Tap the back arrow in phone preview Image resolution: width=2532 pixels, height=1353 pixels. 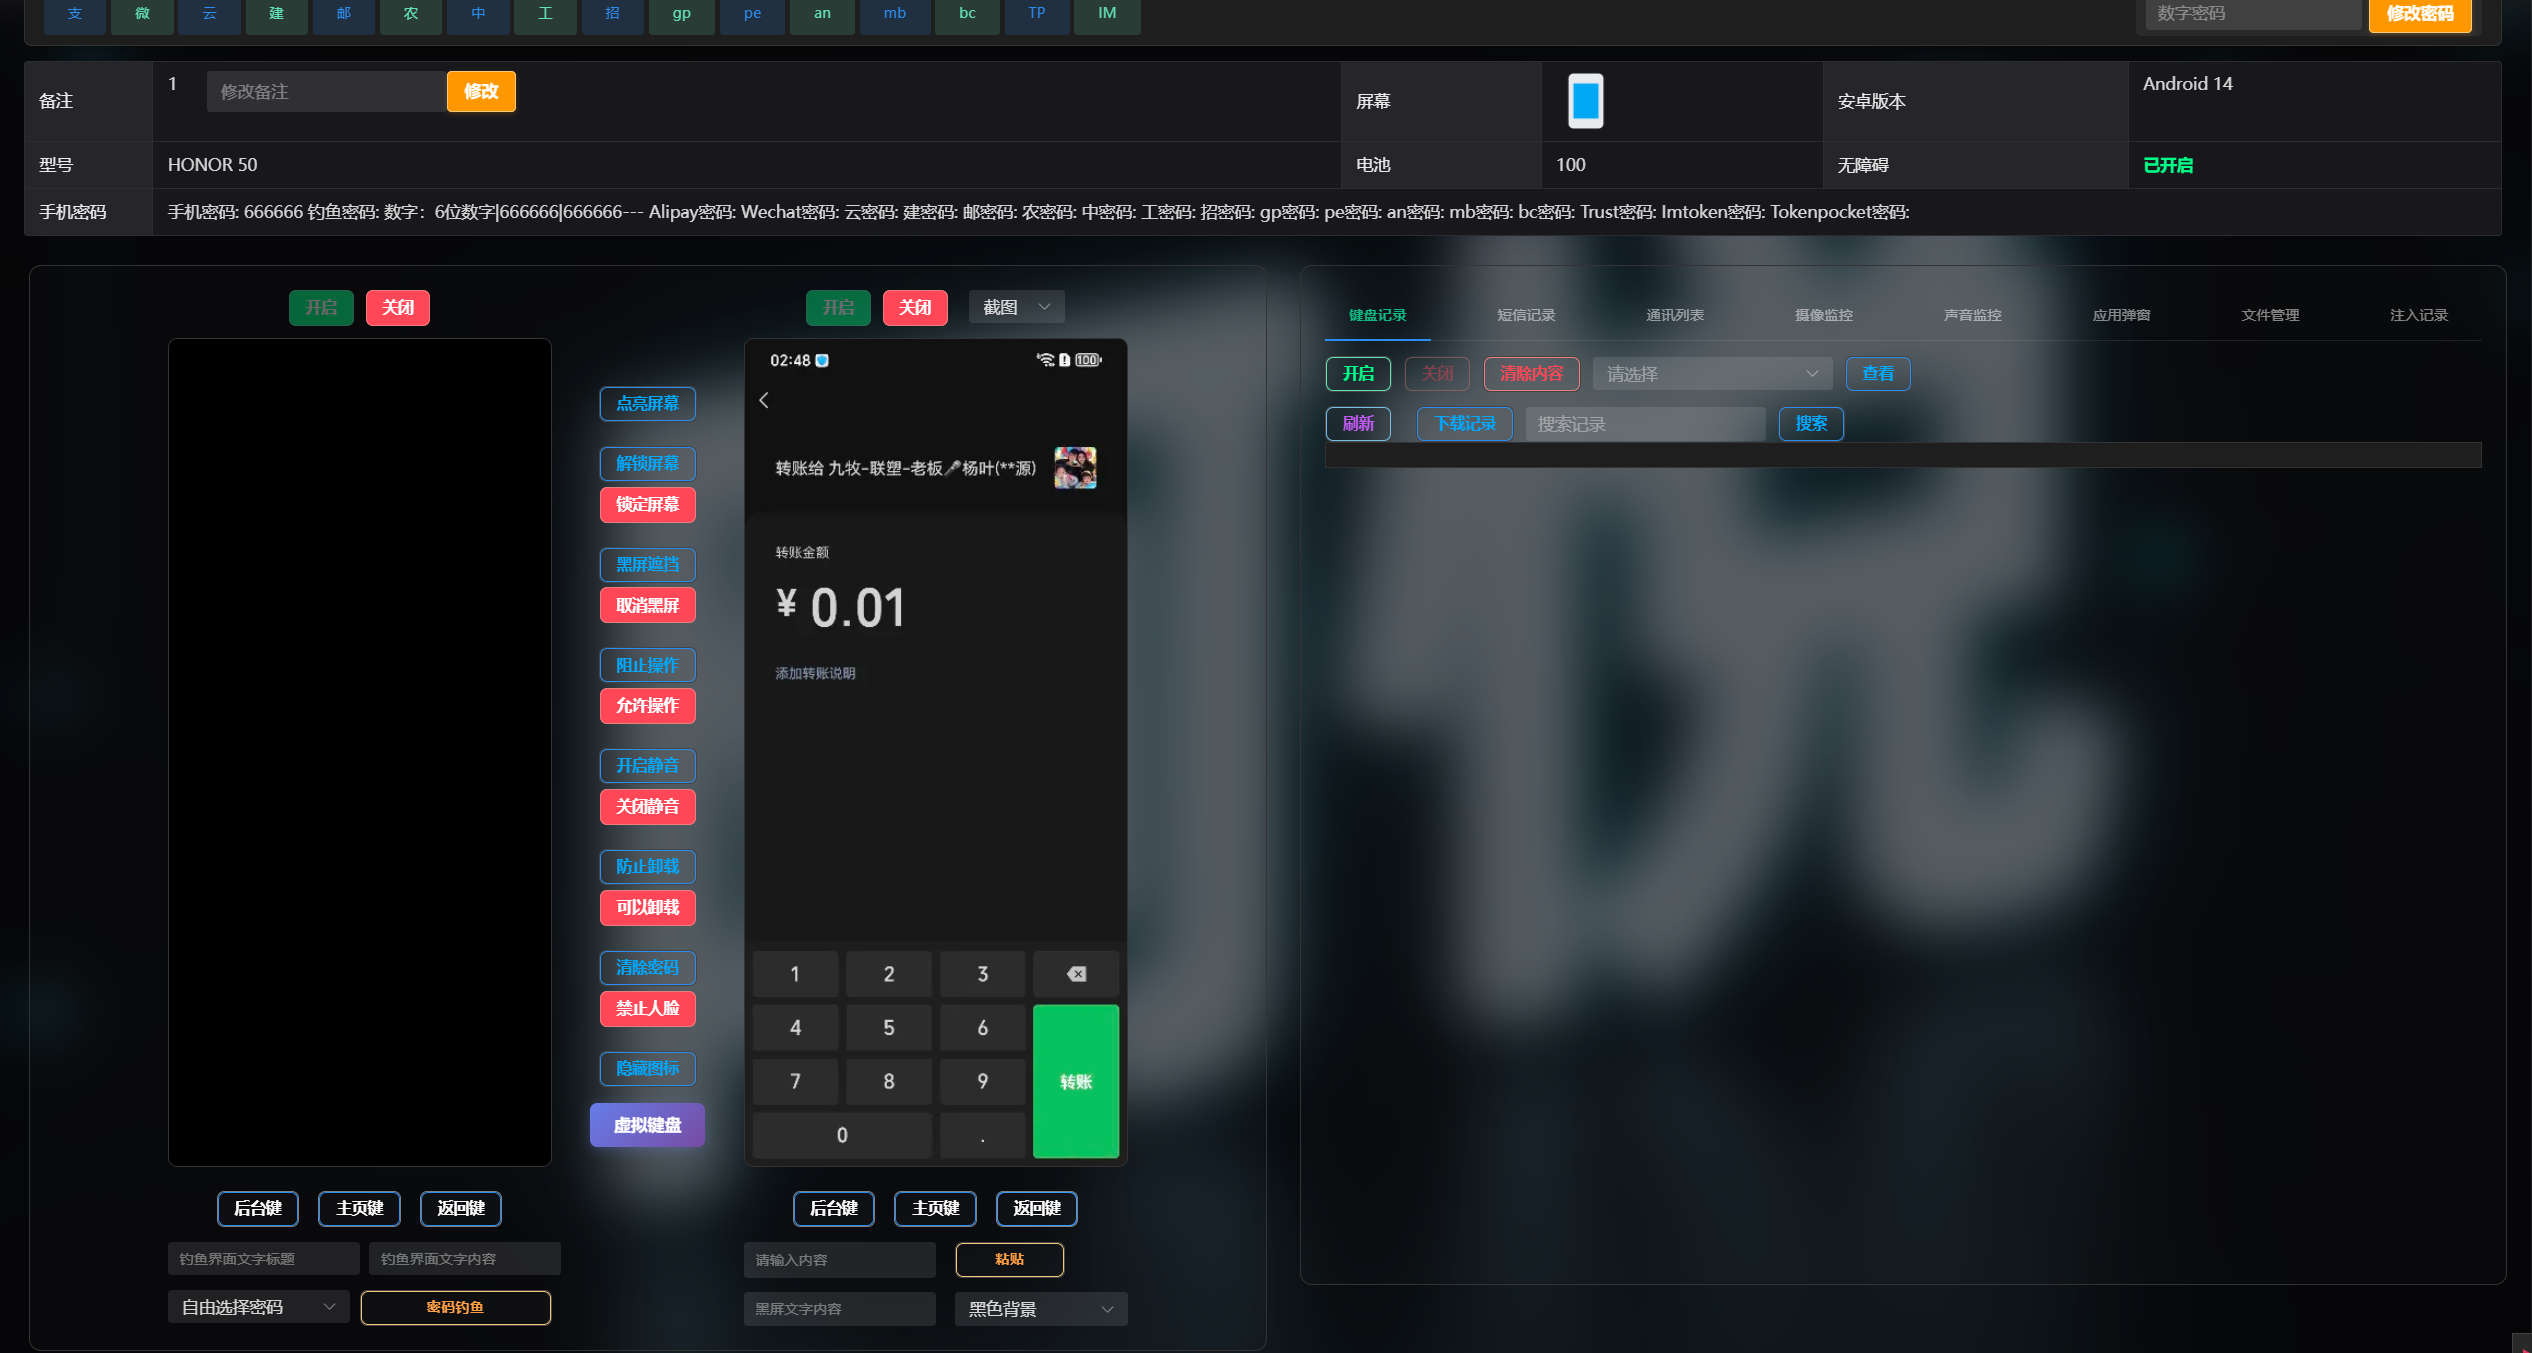pos(764,400)
